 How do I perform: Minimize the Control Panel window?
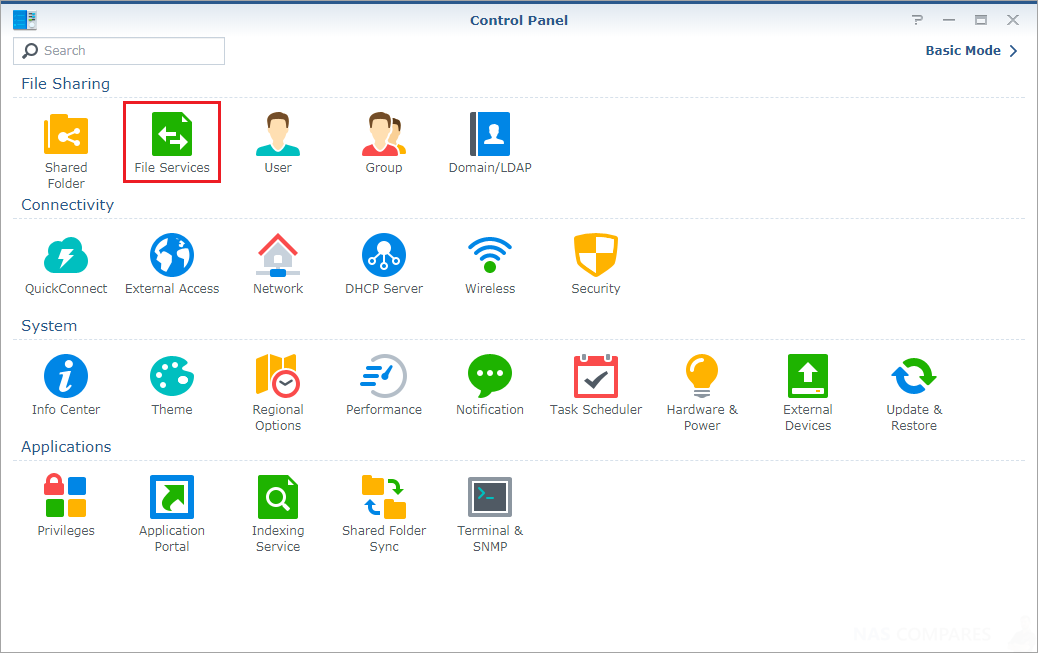[949, 20]
